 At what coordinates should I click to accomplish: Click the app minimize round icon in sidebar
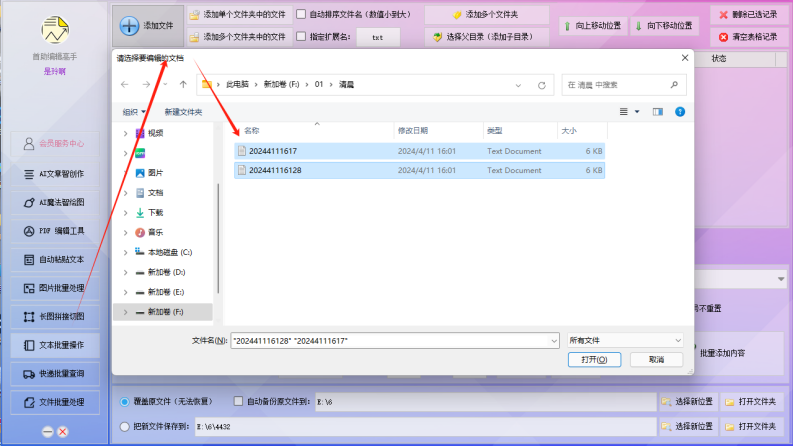(x=48, y=432)
